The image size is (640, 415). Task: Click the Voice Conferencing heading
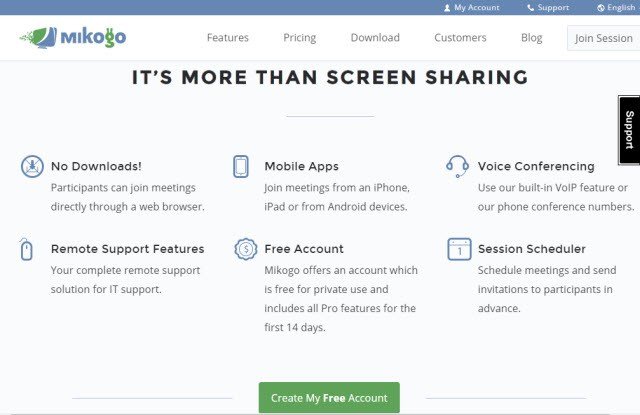coord(536,166)
